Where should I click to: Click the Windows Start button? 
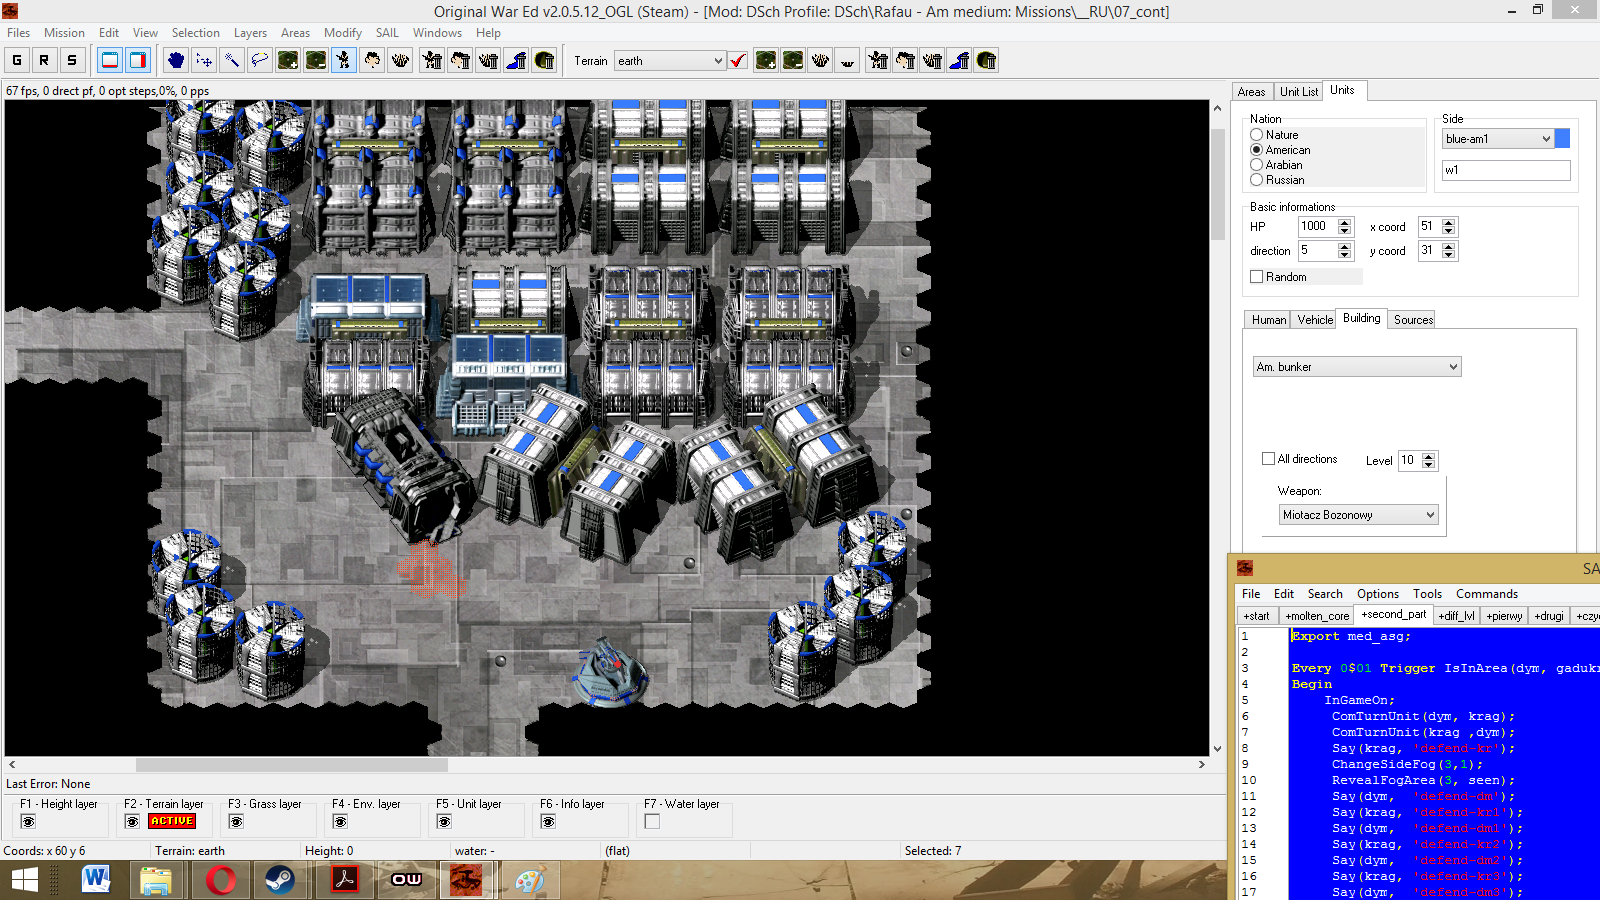(x=25, y=880)
